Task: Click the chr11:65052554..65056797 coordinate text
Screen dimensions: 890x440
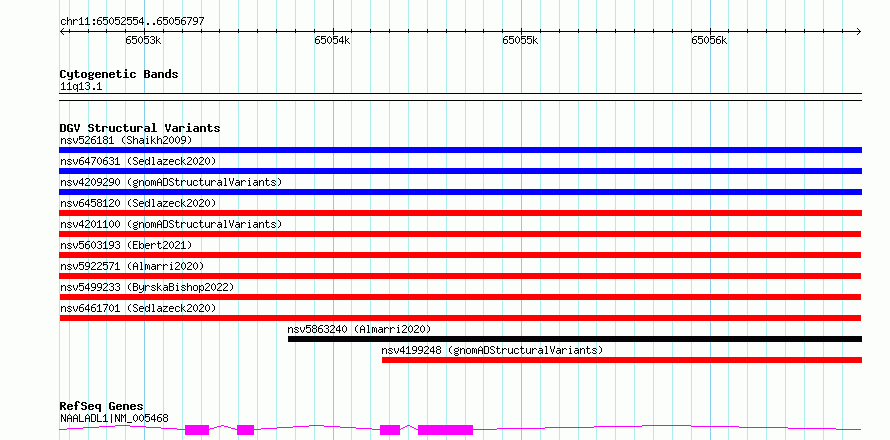Action: click(132, 22)
